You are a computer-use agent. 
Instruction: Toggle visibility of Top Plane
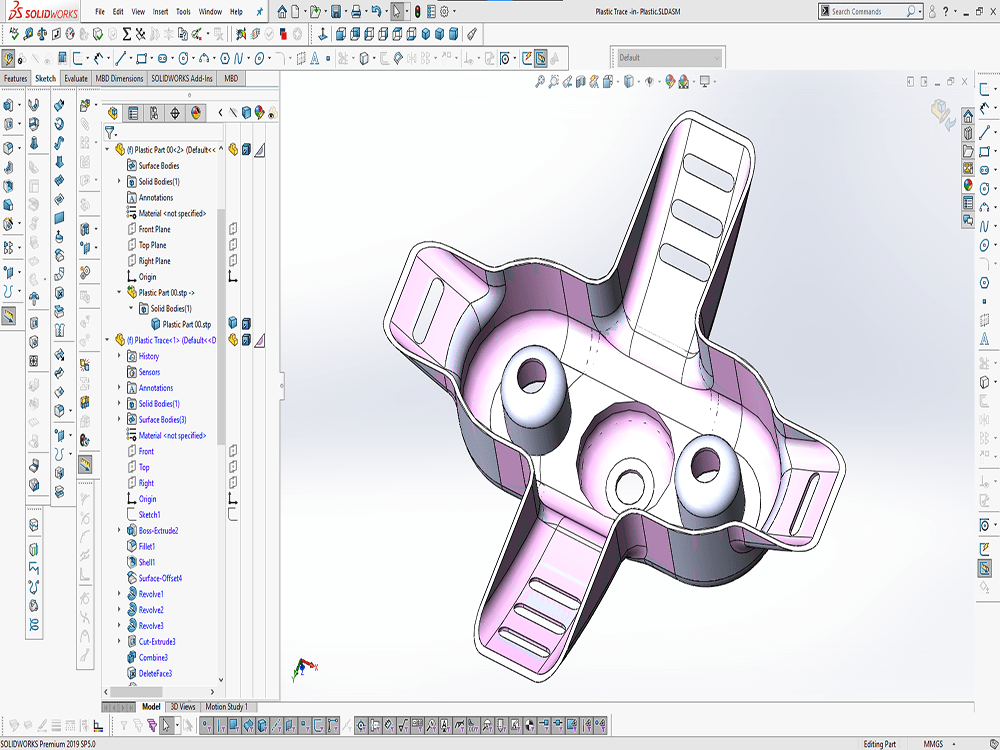click(x=233, y=245)
